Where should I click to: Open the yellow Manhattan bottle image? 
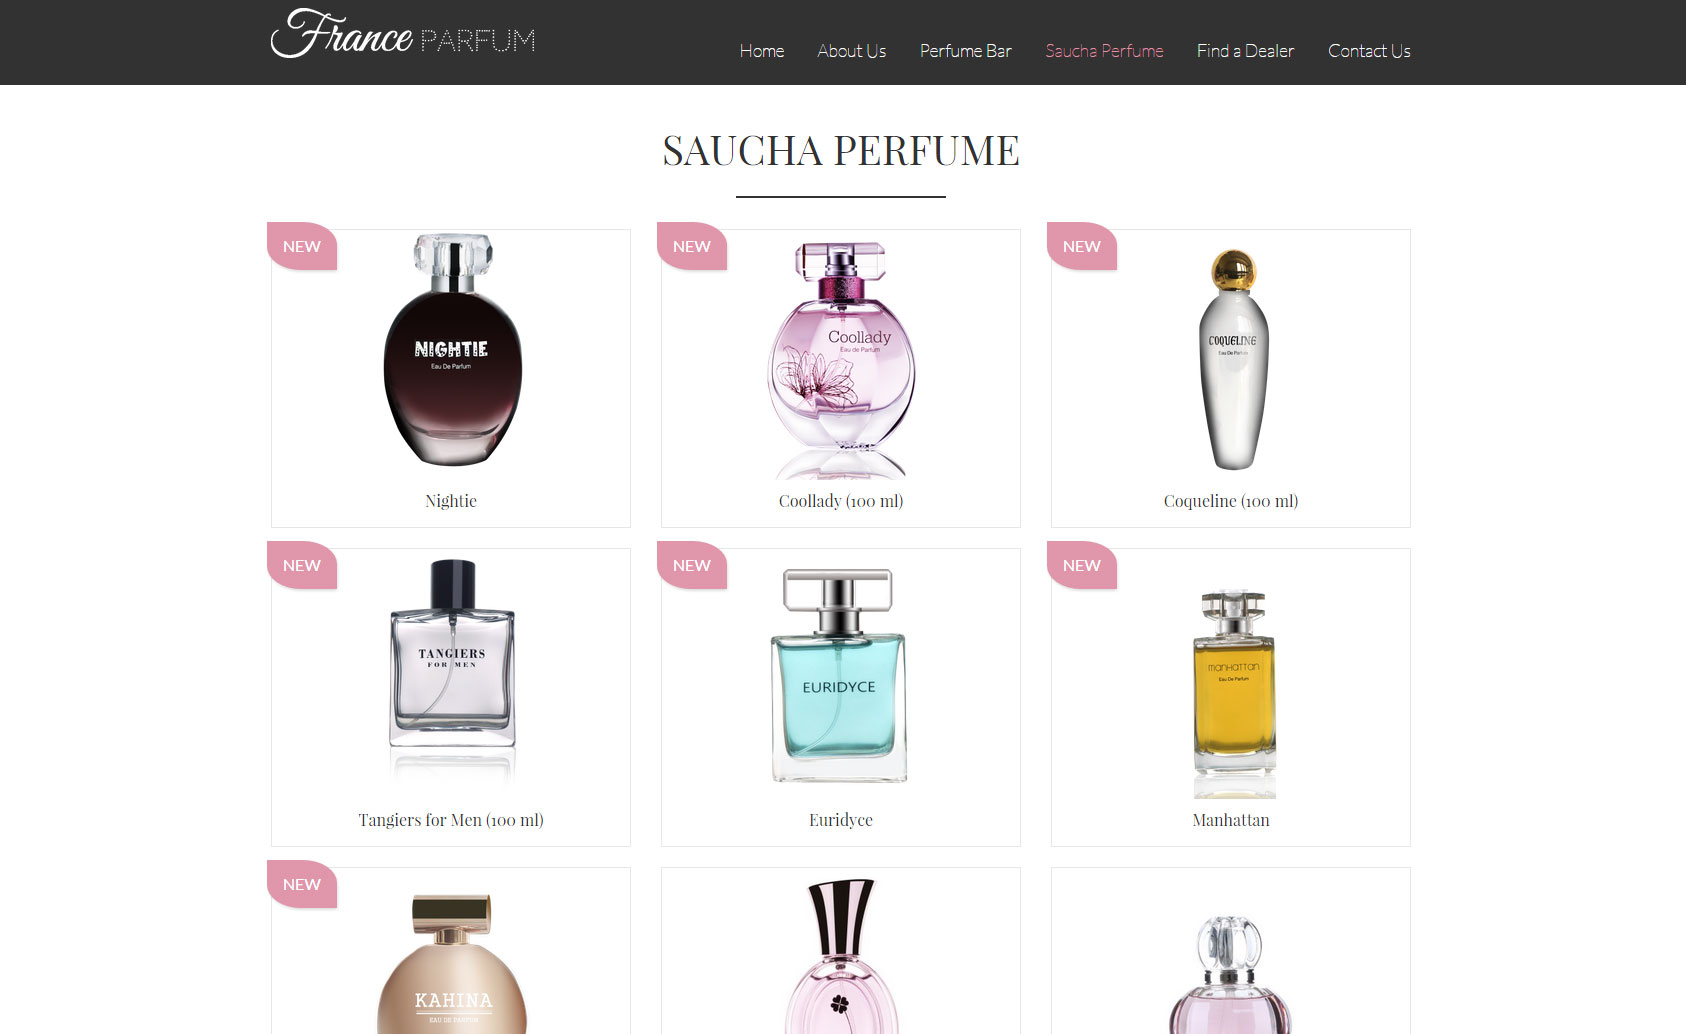1234,694
